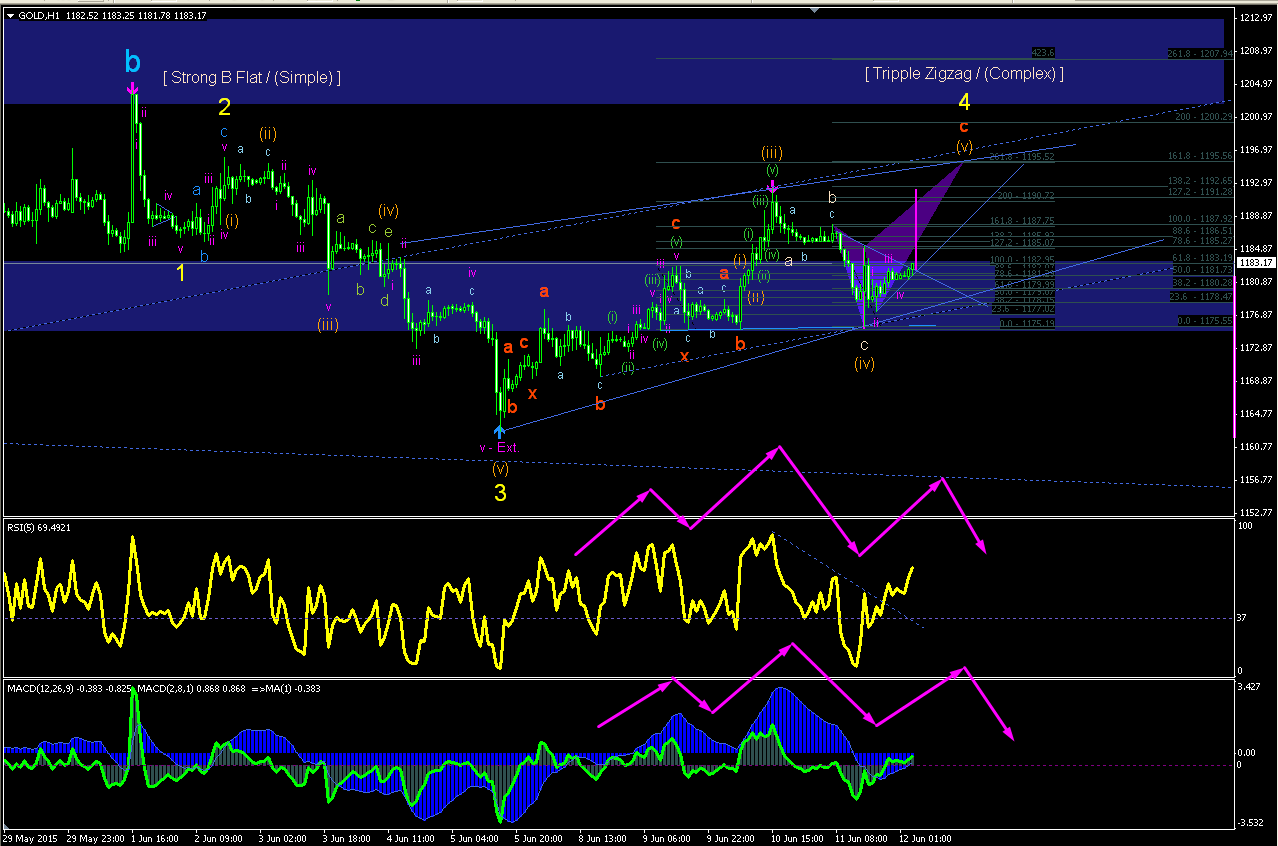This screenshot has height=846, width=1278.
Task: Click the '10 Jun 15:00' time axis label
Action: (798, 838)
